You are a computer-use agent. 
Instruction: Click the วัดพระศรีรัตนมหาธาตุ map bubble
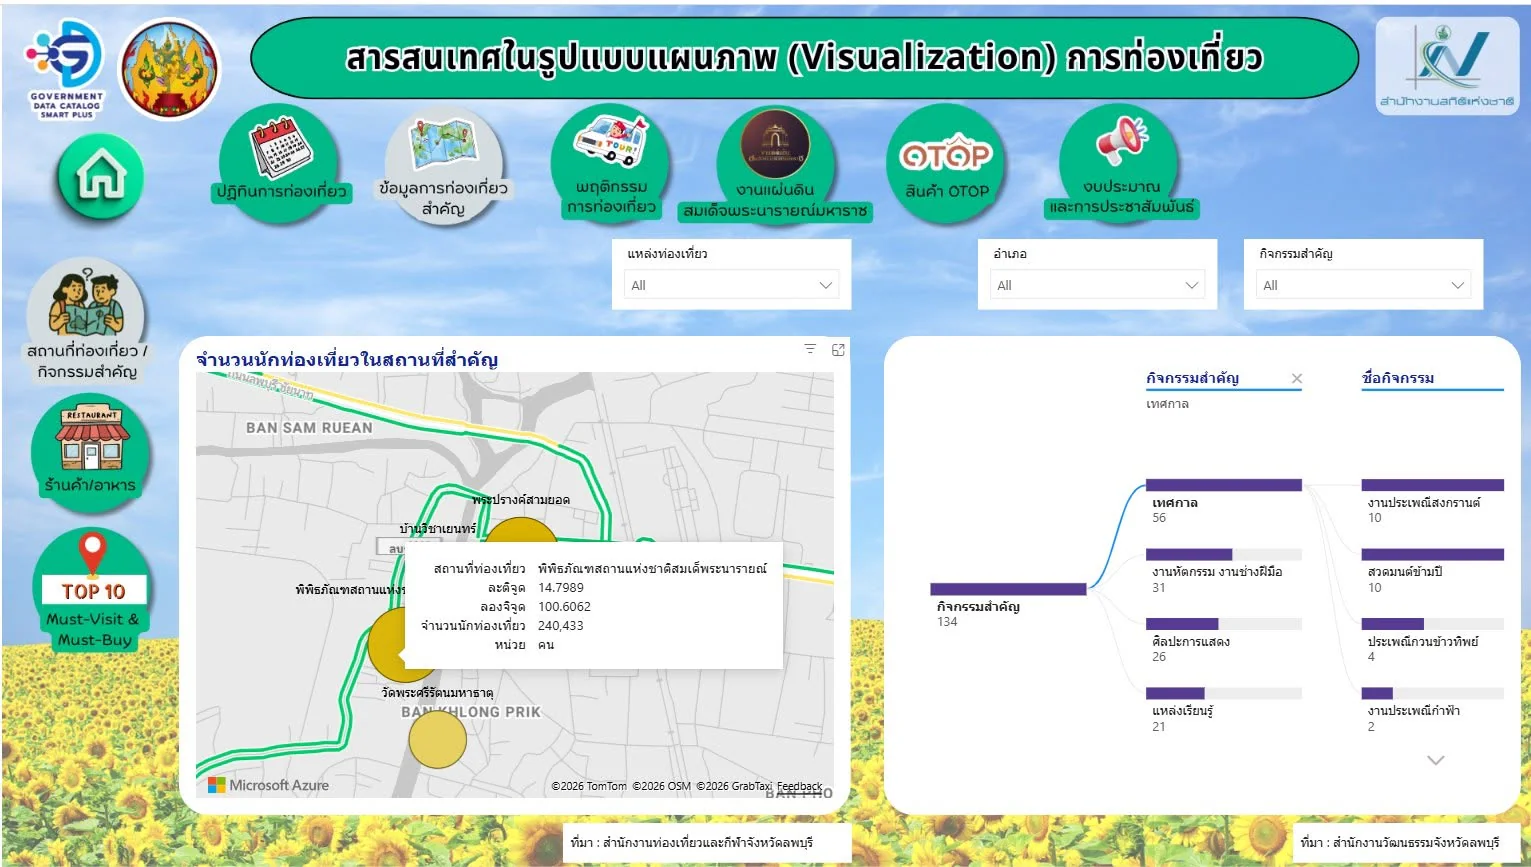(x=437, y=739)
